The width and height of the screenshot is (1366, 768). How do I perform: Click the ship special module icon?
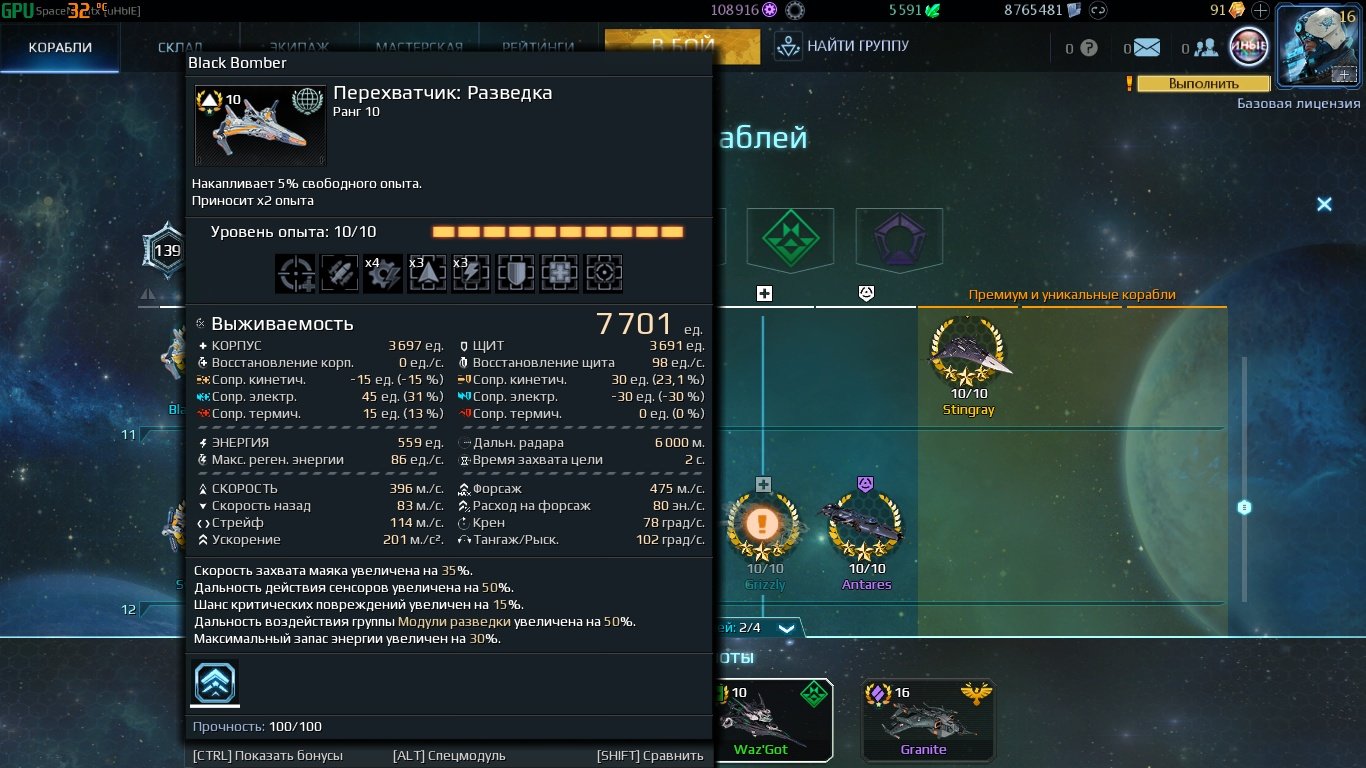(215, 682)
